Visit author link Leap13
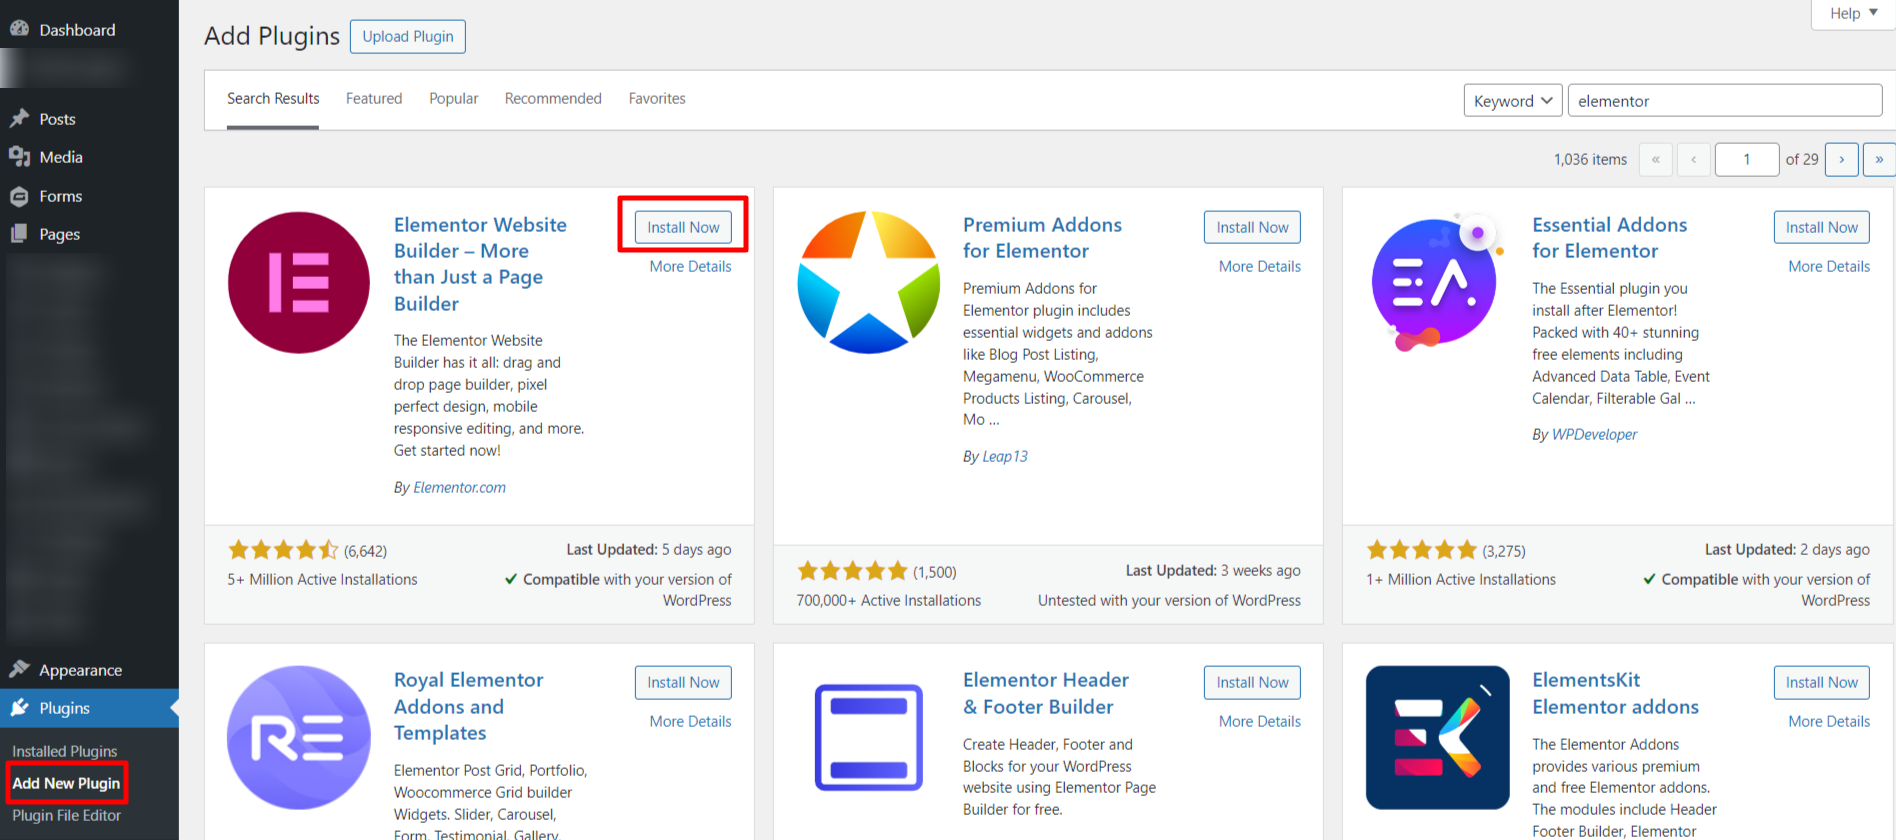 (x=1005, y=456)
